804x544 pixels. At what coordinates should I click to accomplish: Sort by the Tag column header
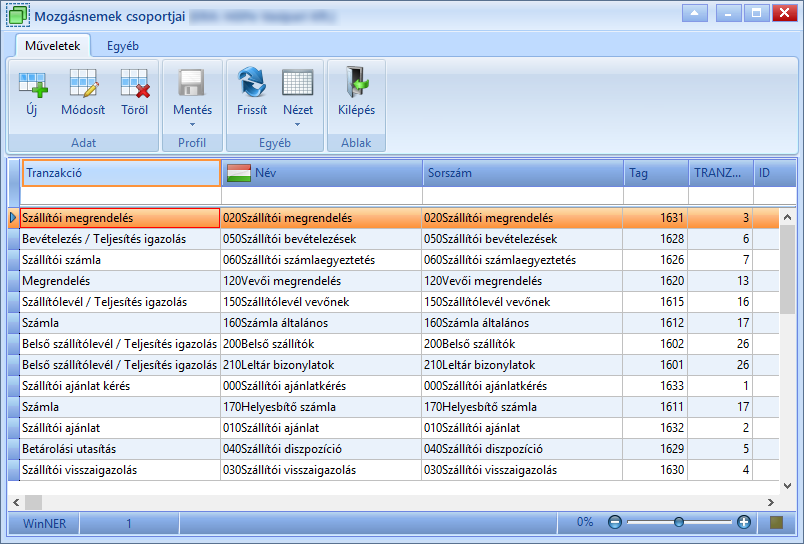[x=656, y=173]
